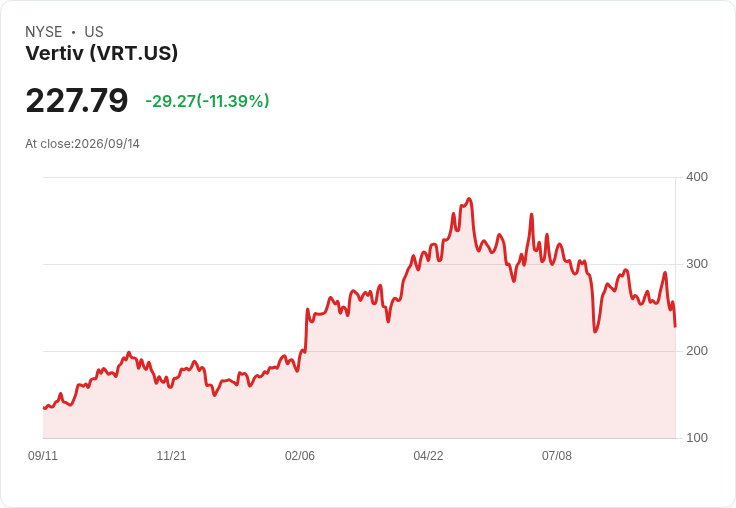Click the final data point of the price line

(x=675, y=326)
